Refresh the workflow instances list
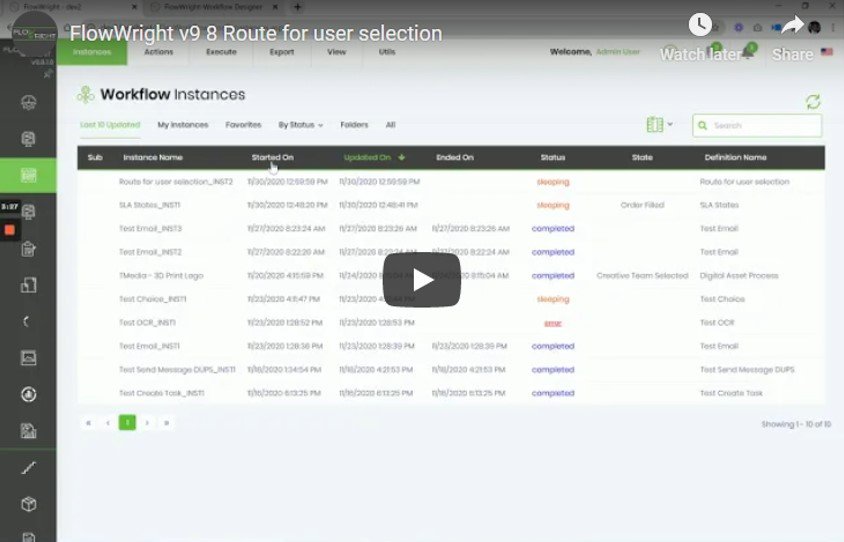This screenshot has height=542, width=844. [813, 102]
